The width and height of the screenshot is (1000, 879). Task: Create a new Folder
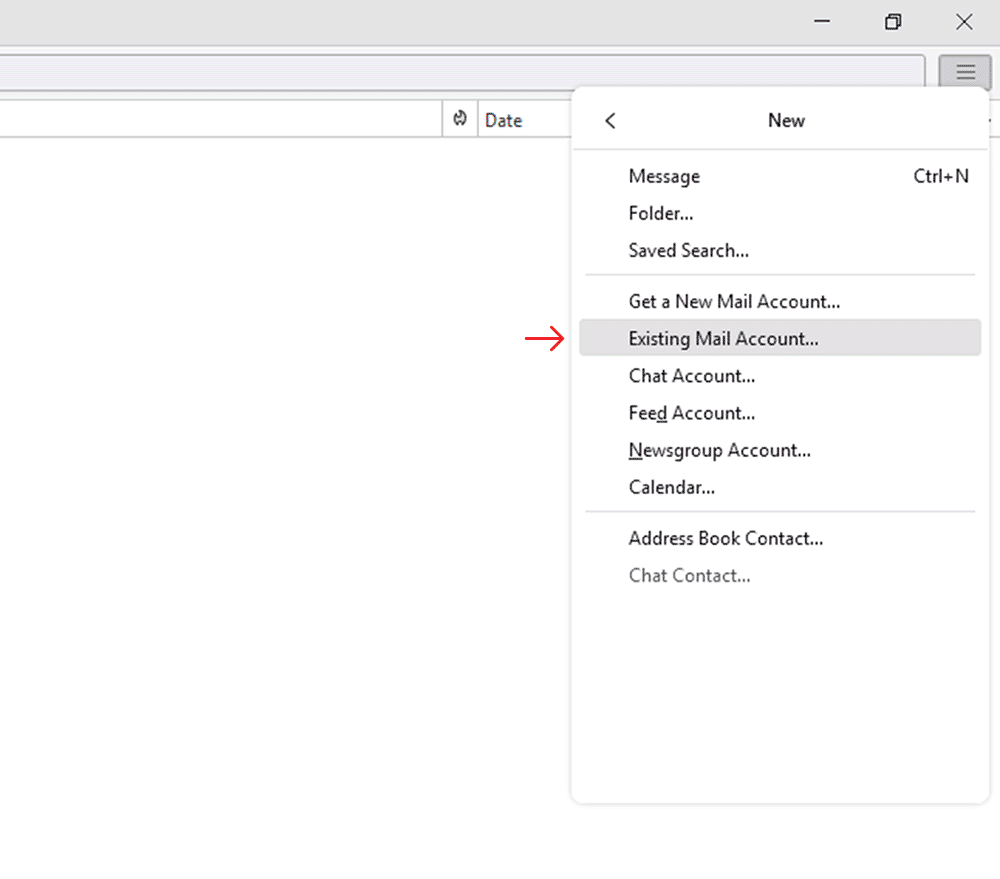661,213
